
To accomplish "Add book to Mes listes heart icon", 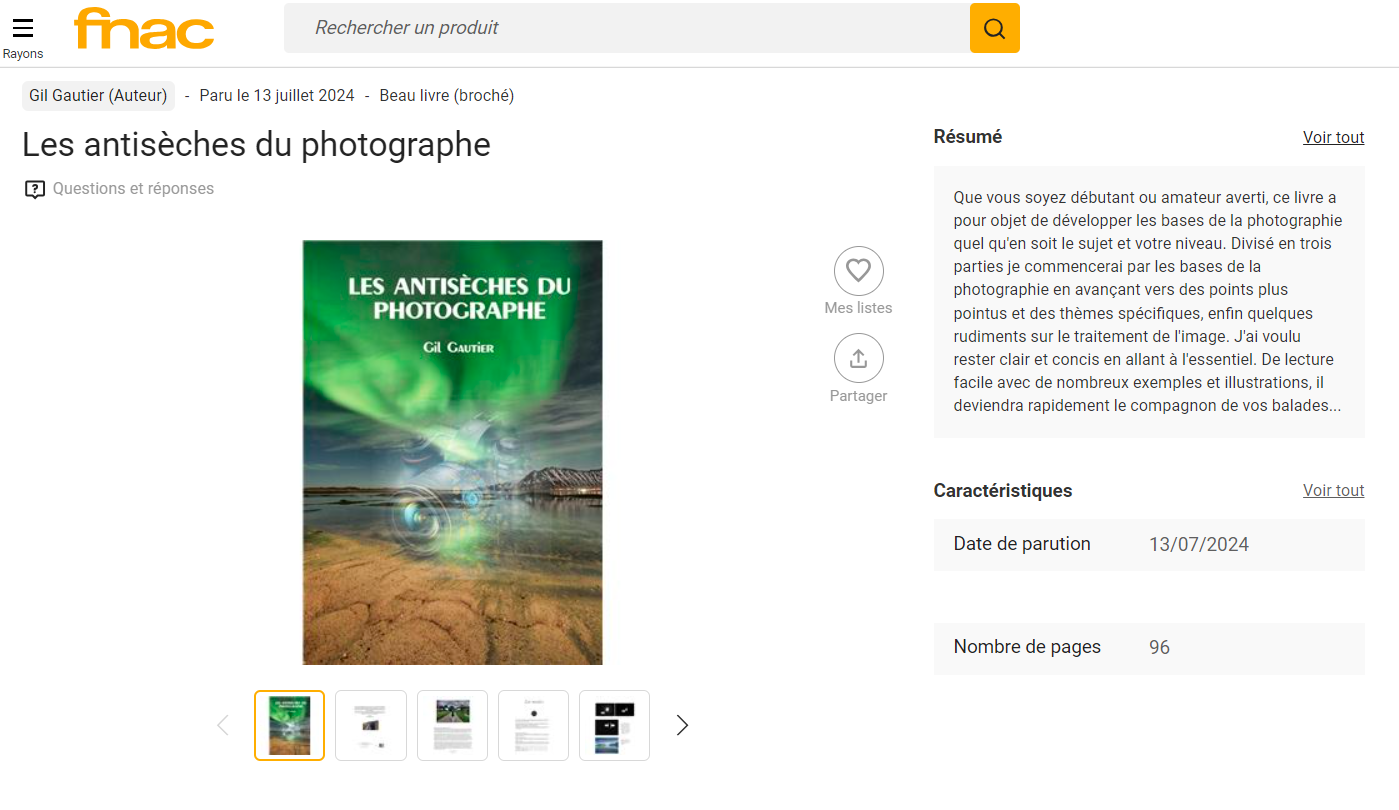I will (x=858, y=271).
